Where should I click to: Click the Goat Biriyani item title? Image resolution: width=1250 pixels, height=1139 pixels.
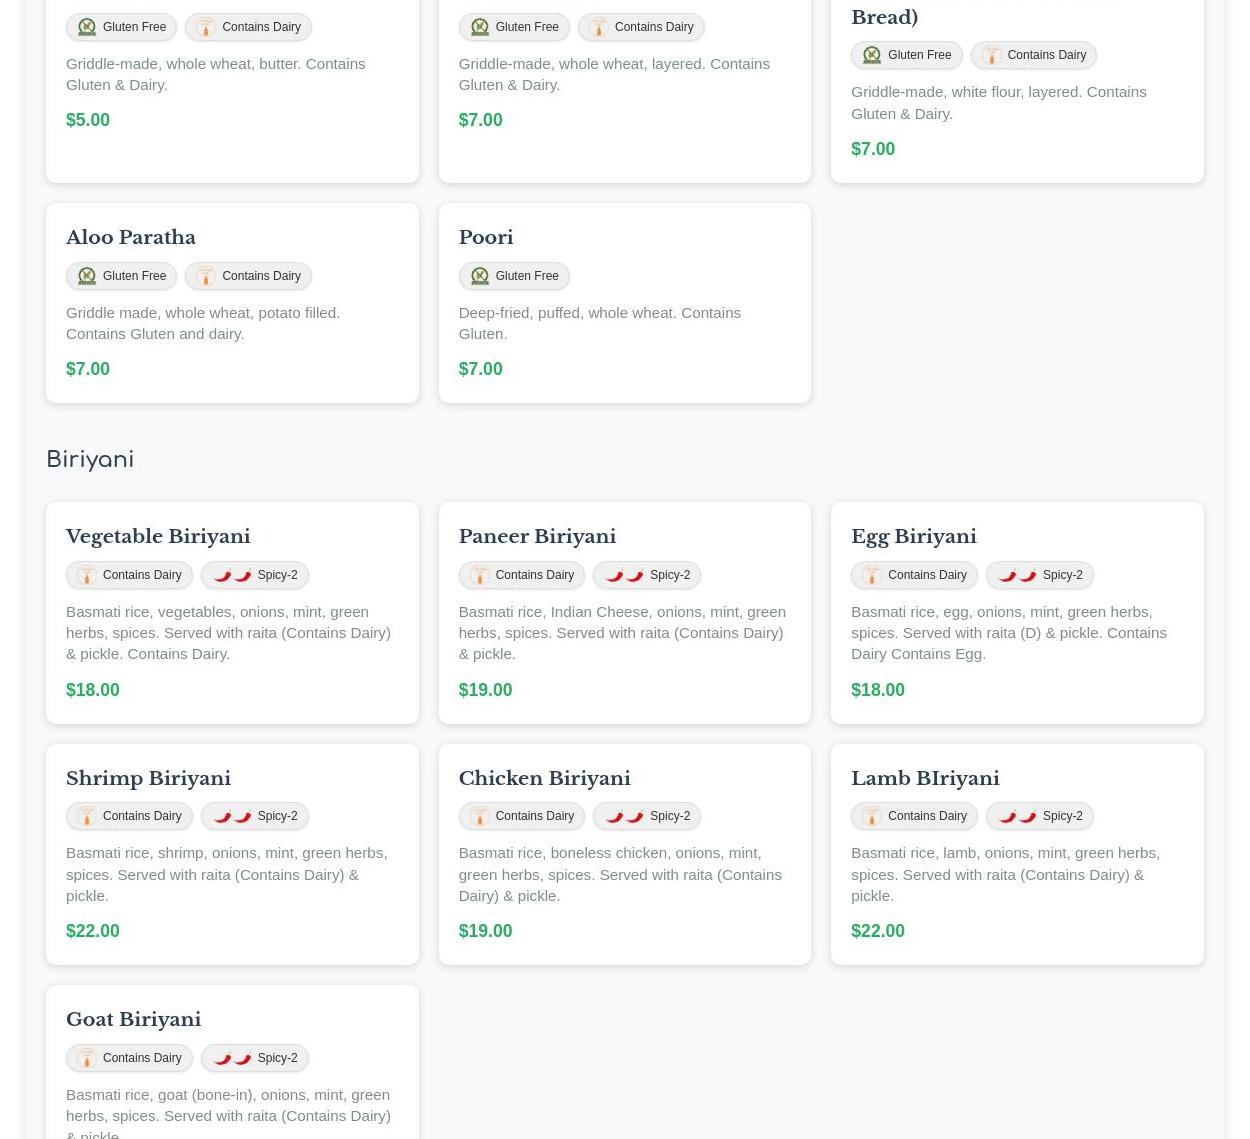tap(133, 1019)
